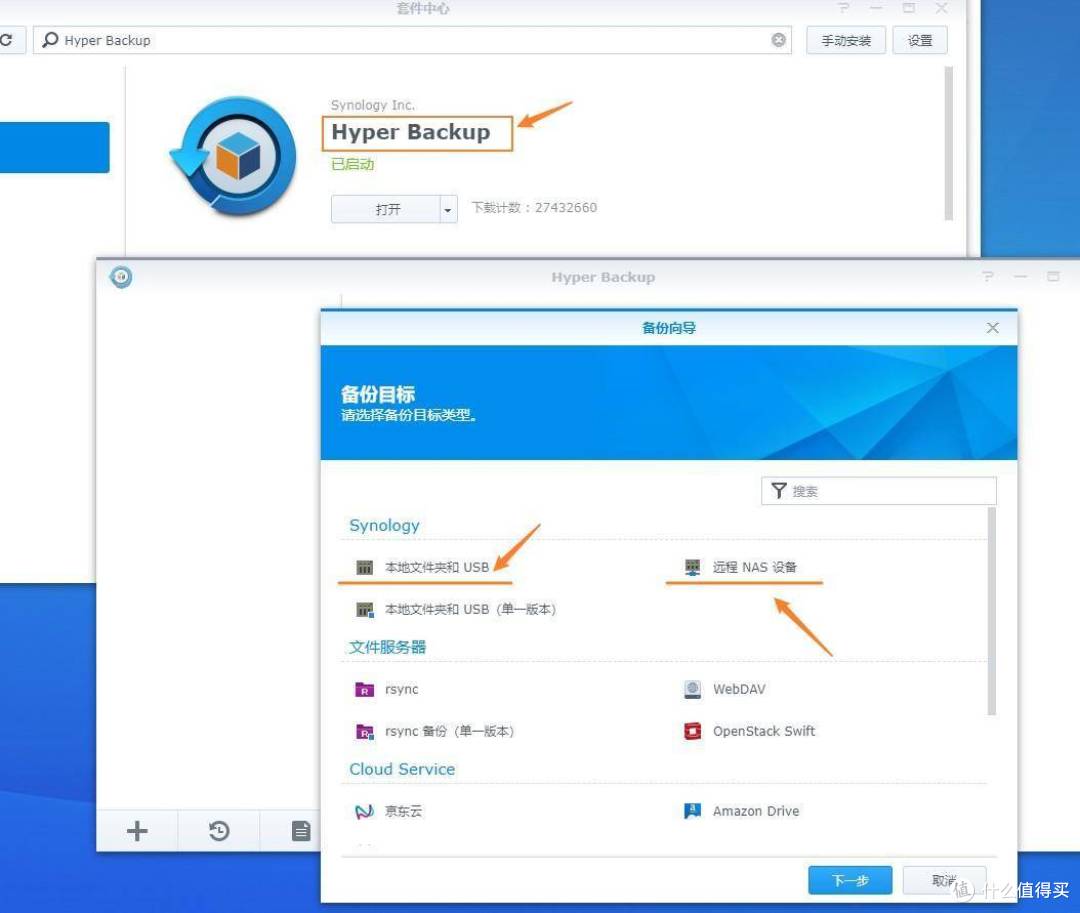This screenshot has width=1080, height=913.
Task: Click plus icon to add backup task
Action: [x=137, y=830]
